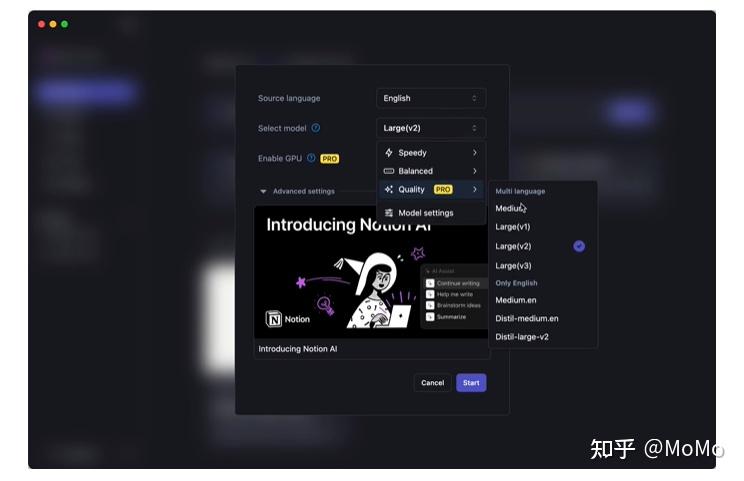Maximize the window with the green button
Screen dimensions: 744x481
pyautogui.click(x=65, y=24)
